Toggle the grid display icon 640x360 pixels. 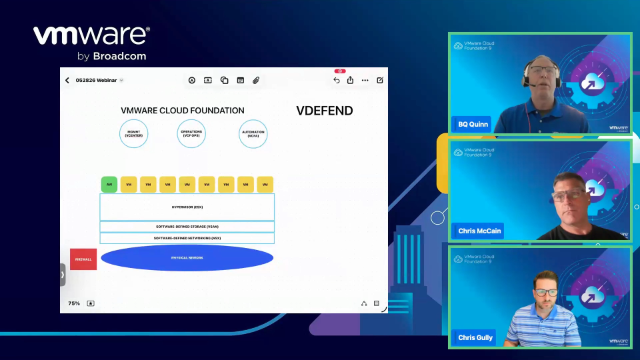(x=376, y=303)
